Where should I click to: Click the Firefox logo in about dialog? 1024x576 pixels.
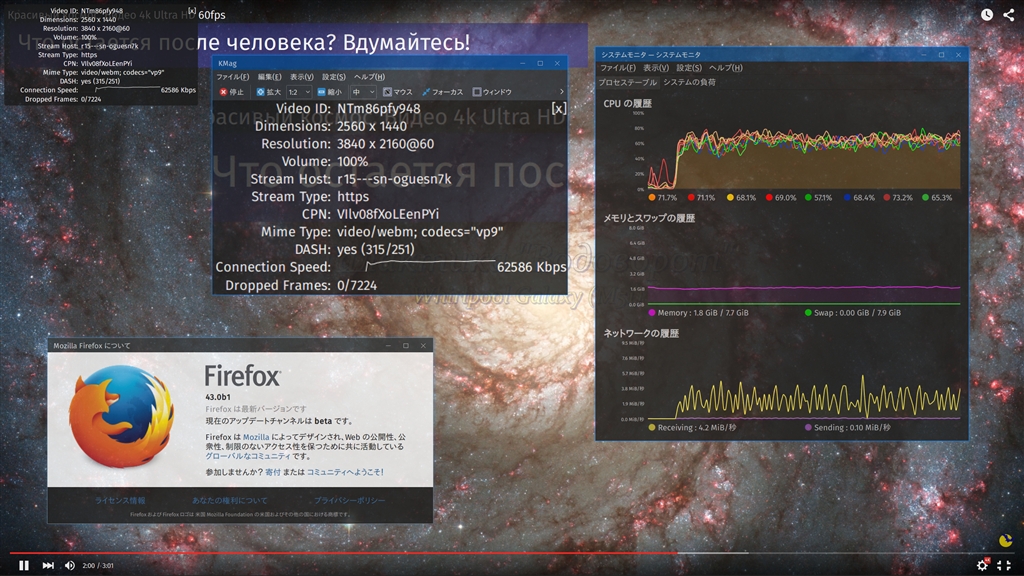(x=122, y=416)
